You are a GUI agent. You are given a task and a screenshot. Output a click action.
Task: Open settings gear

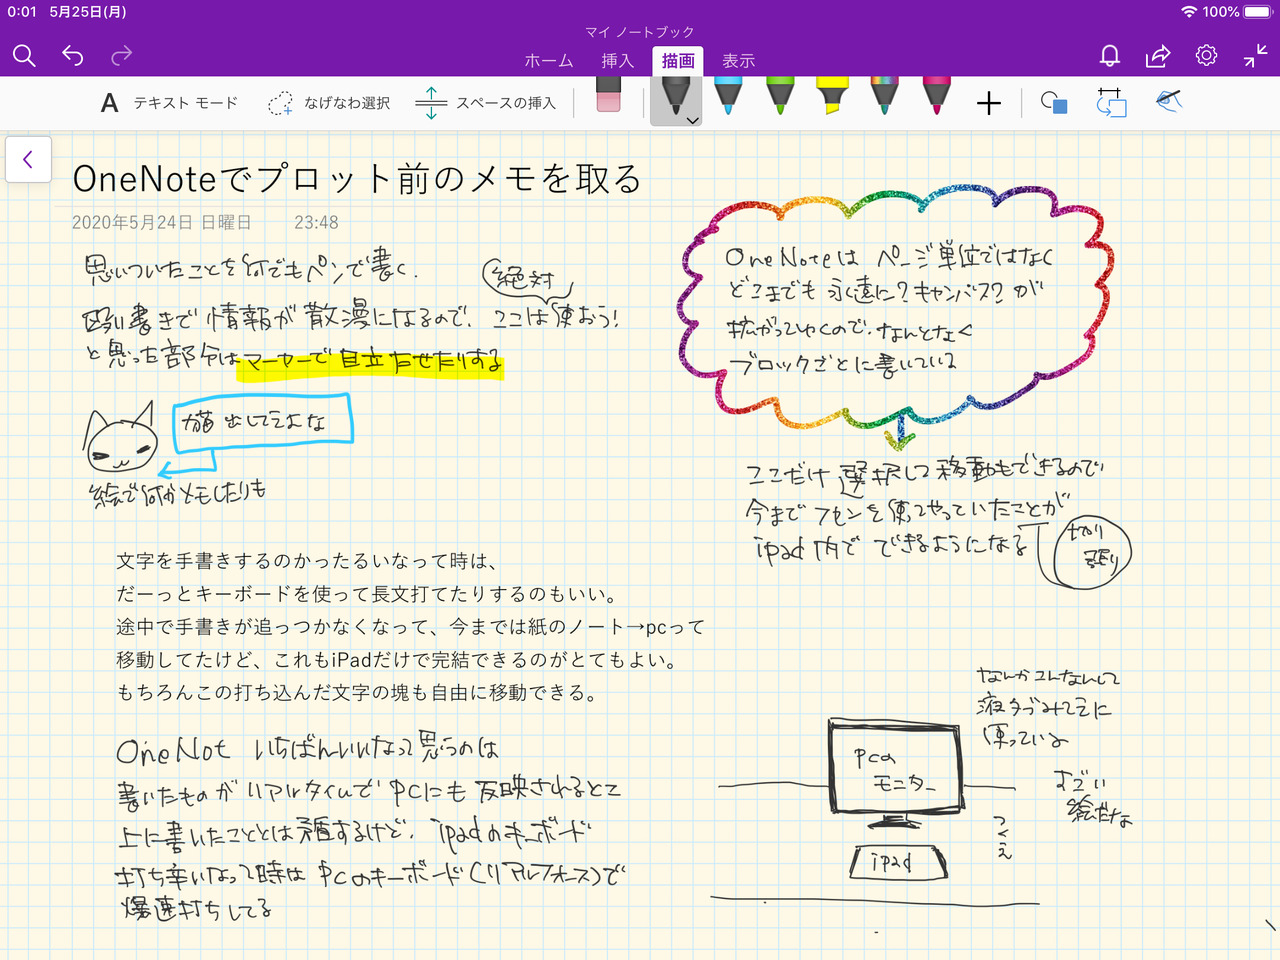pyautogui.click(x=1206, y=56)
